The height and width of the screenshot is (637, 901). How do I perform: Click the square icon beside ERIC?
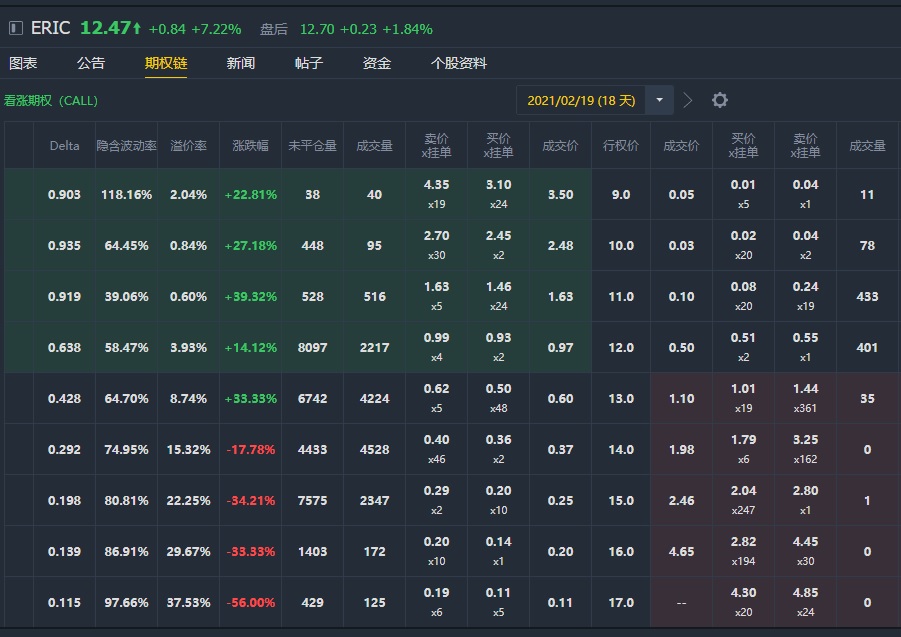(x=15, y=28)
